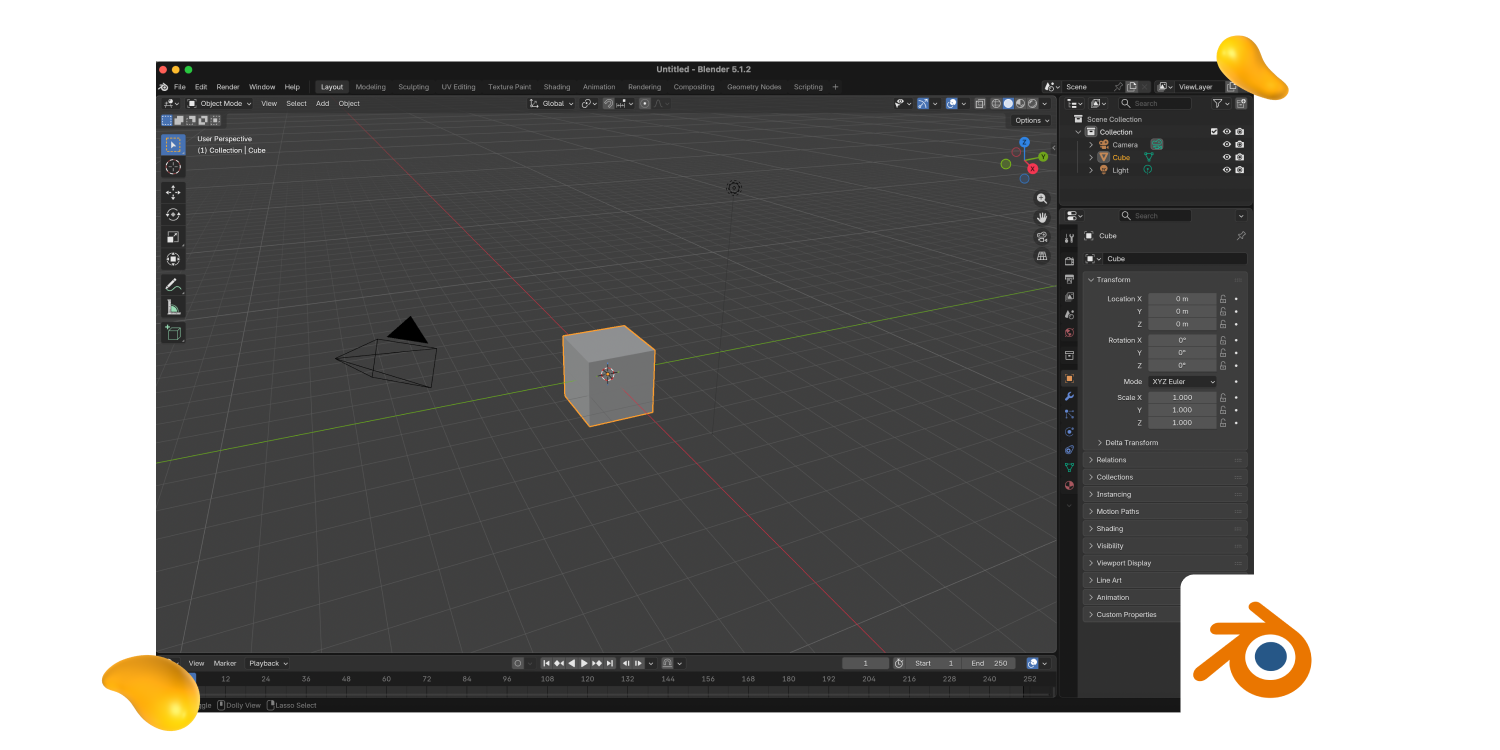Open the Playback dropdown in timeline
This screenshot has height=750, width=1500.
(268, 663)
